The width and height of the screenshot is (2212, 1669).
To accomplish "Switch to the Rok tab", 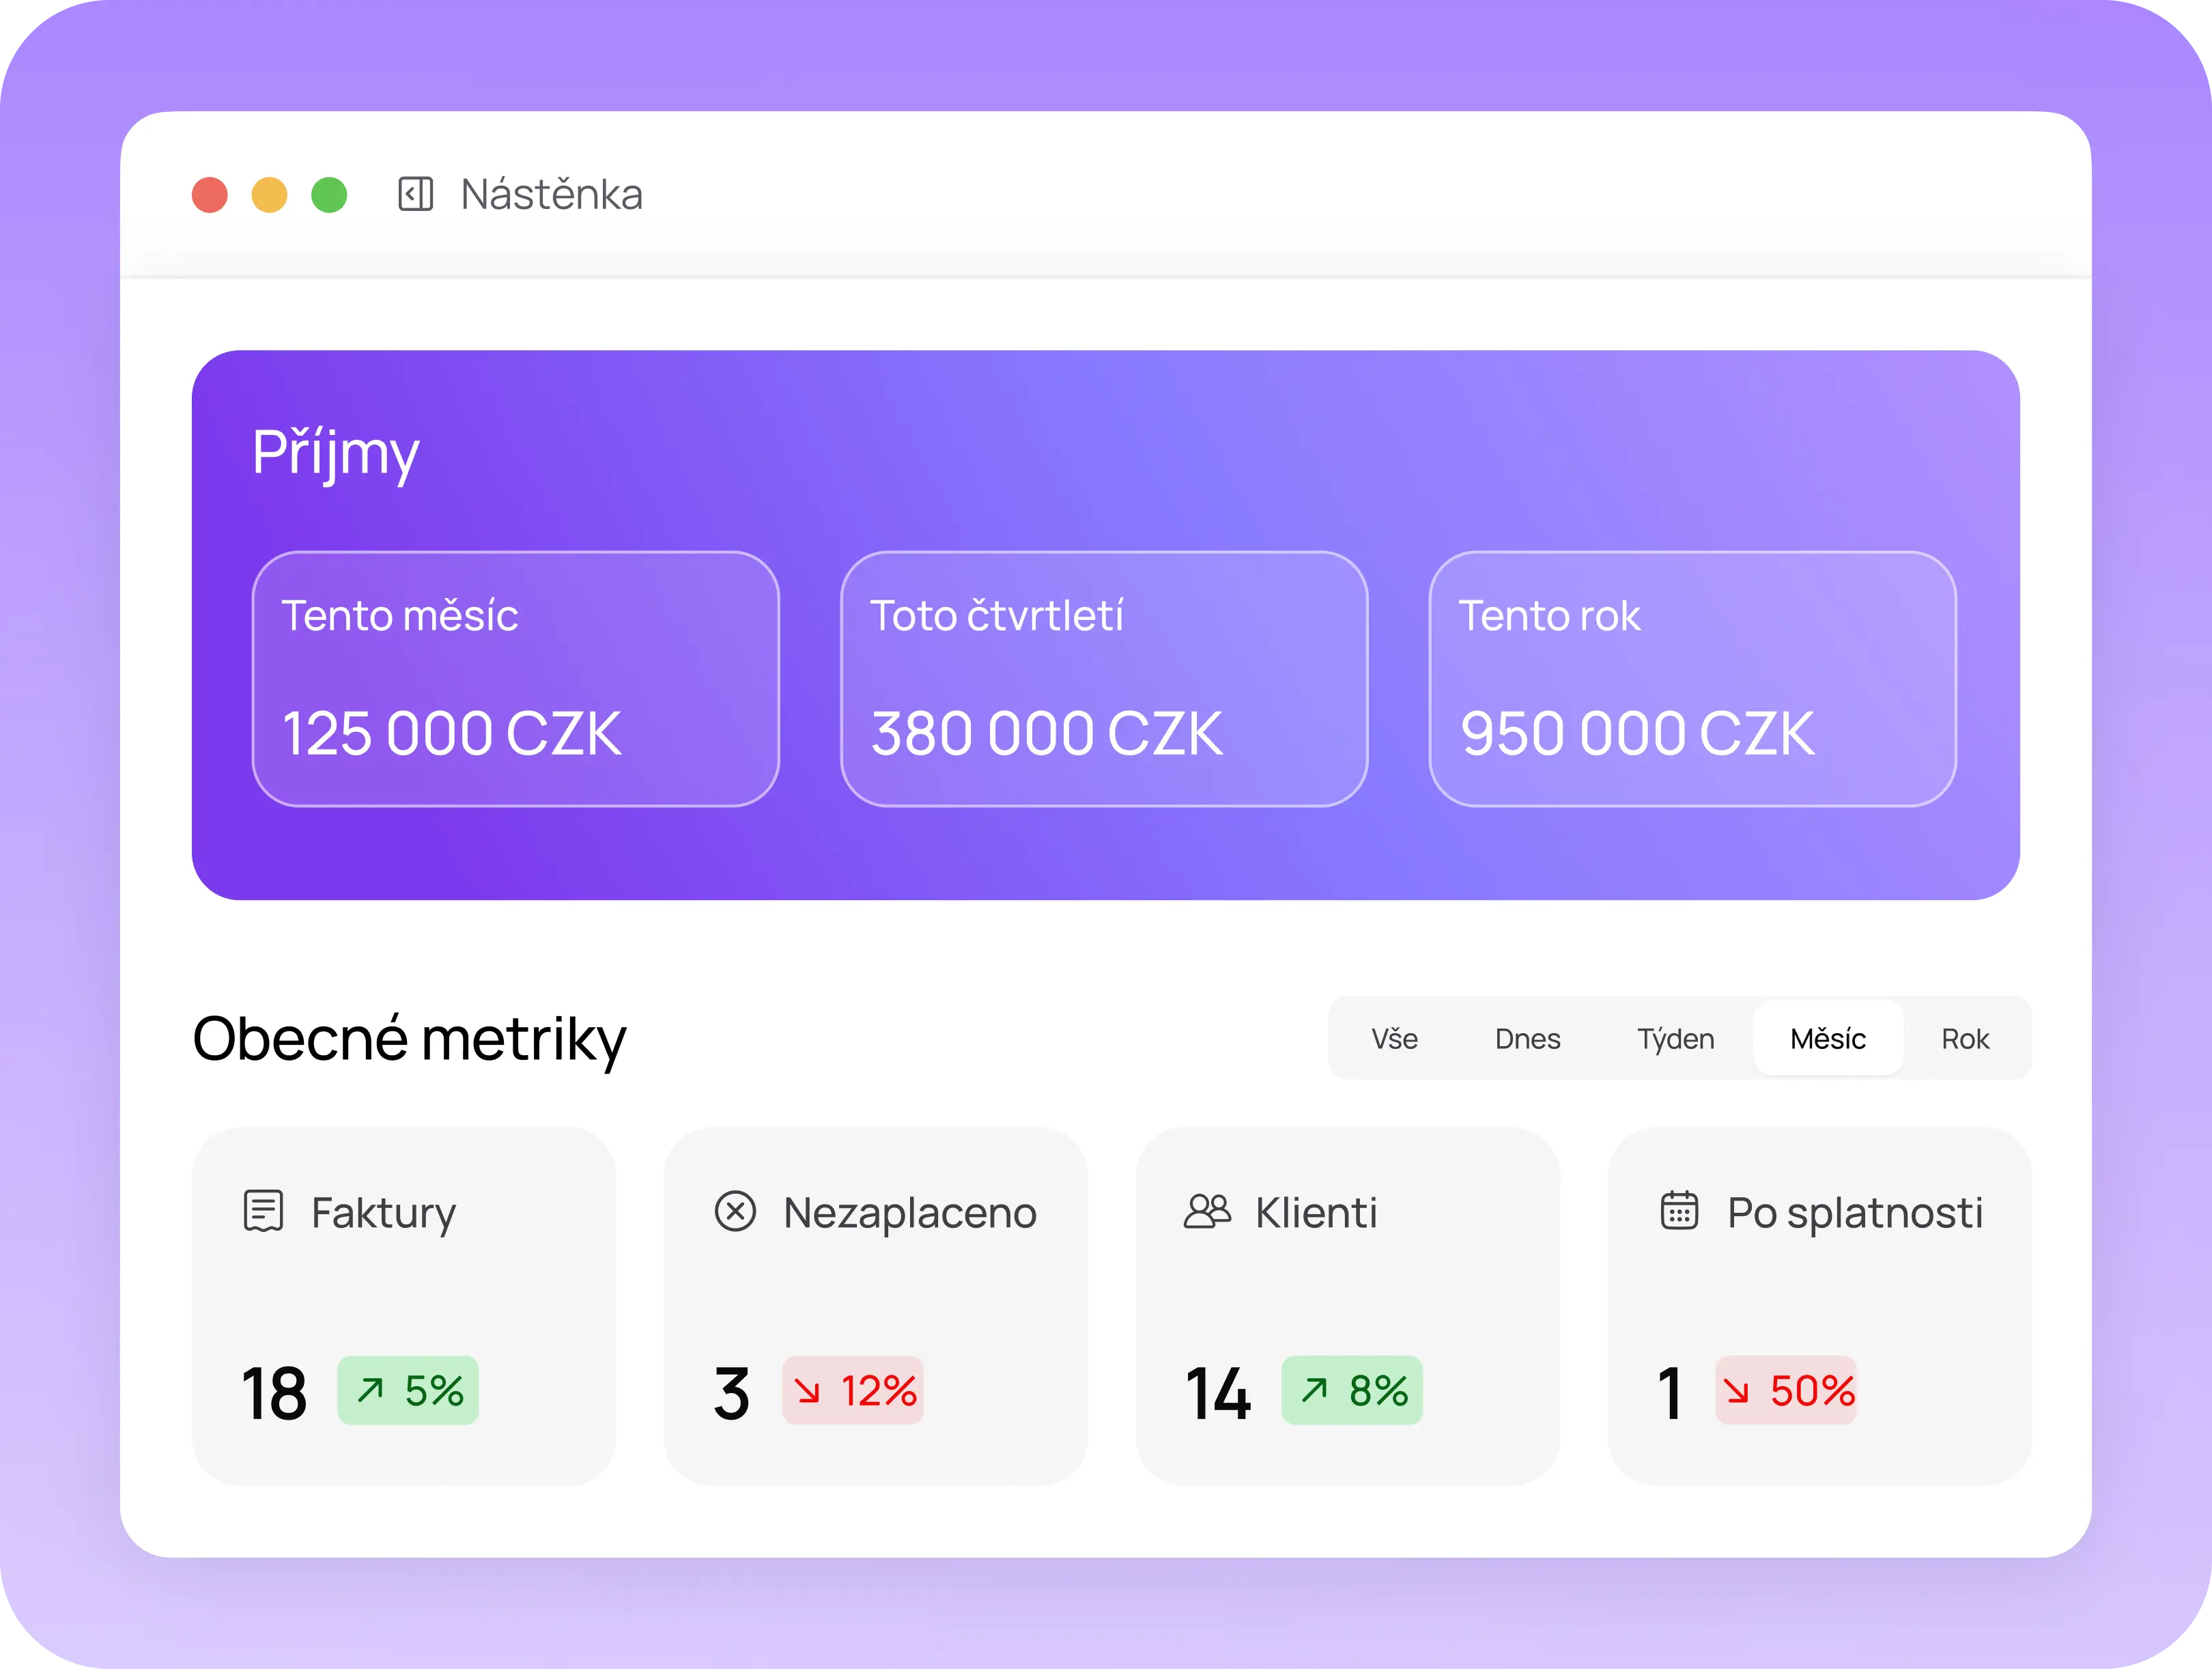I will point(1965,1039).
